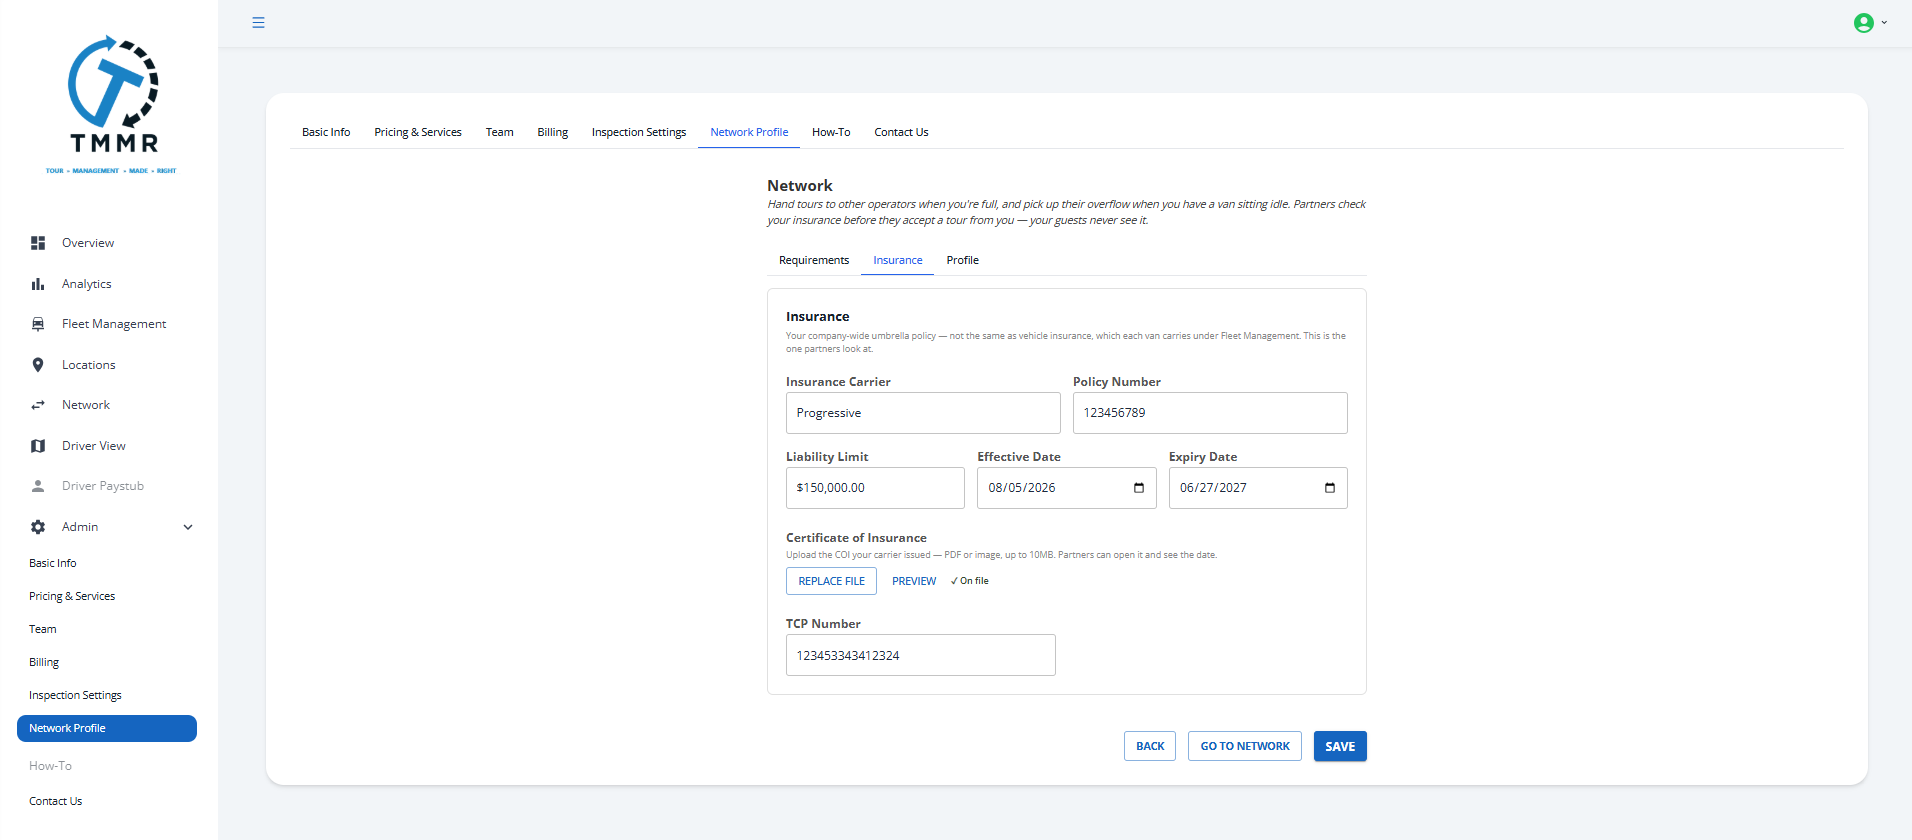Select Network Profile in the sidebar
The height and width of the screenshot is (840, 1912).
click(x=107, y=728)
